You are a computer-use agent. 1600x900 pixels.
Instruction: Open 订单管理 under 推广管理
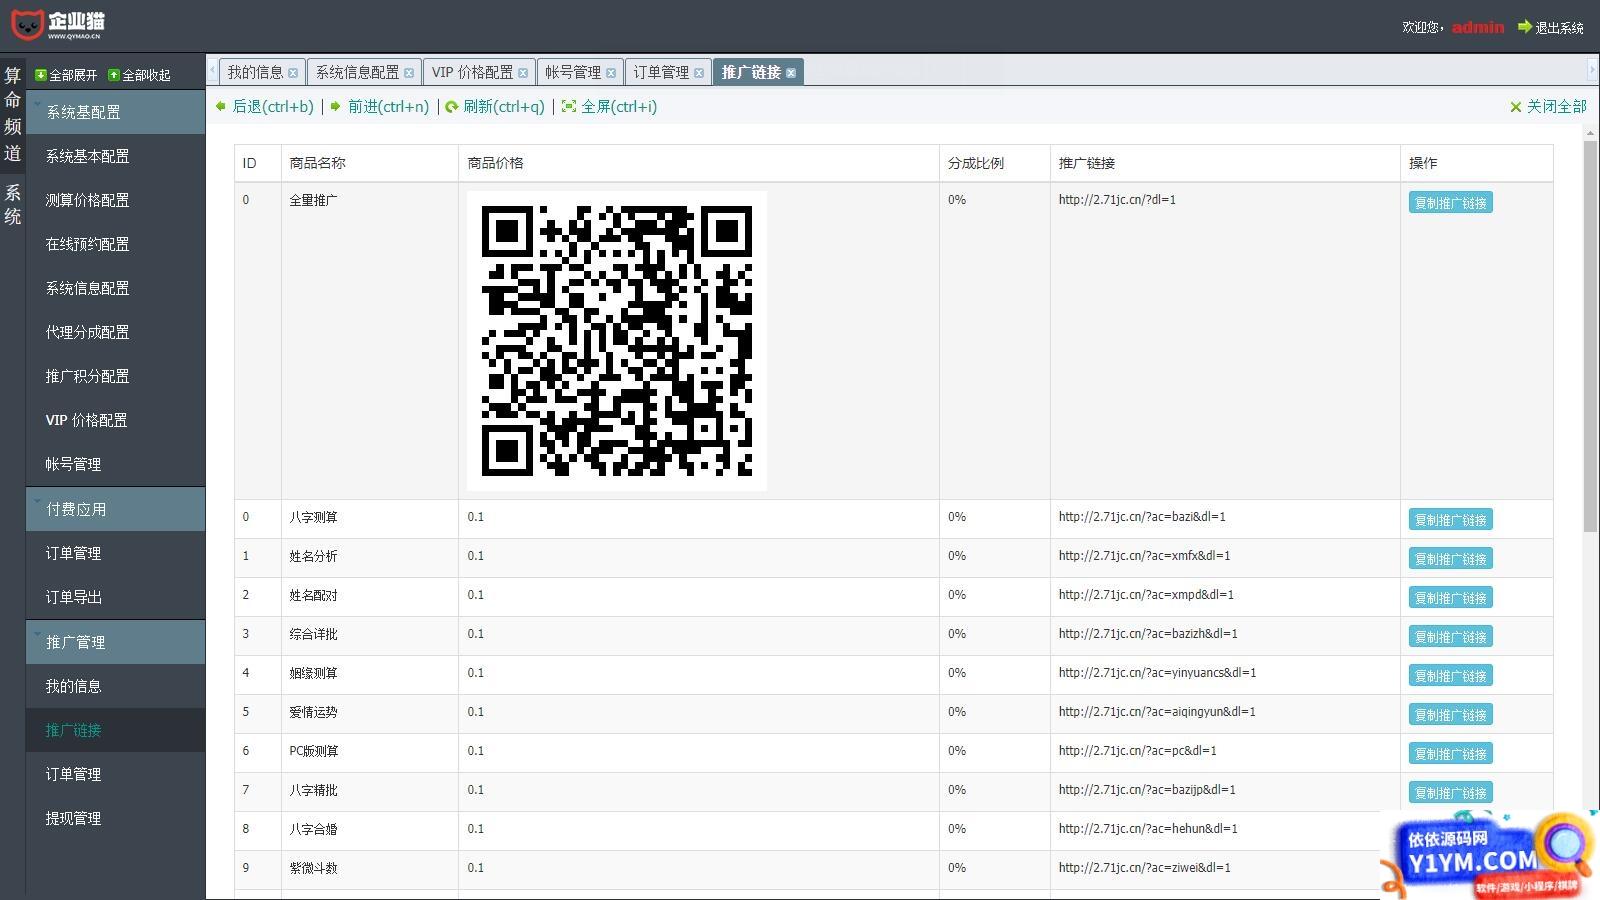(115, 774)
